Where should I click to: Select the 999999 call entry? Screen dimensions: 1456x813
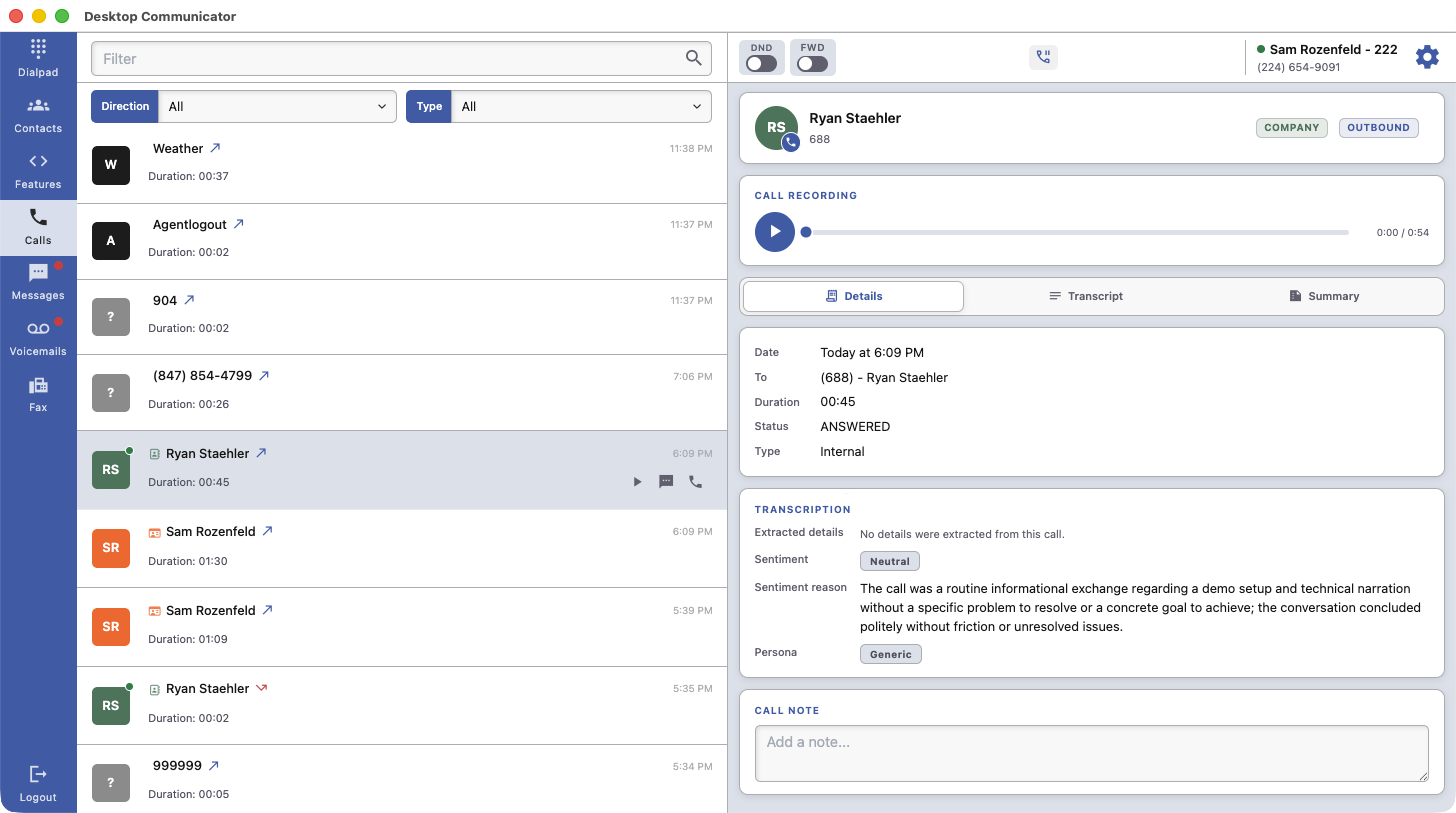point(402,779)
